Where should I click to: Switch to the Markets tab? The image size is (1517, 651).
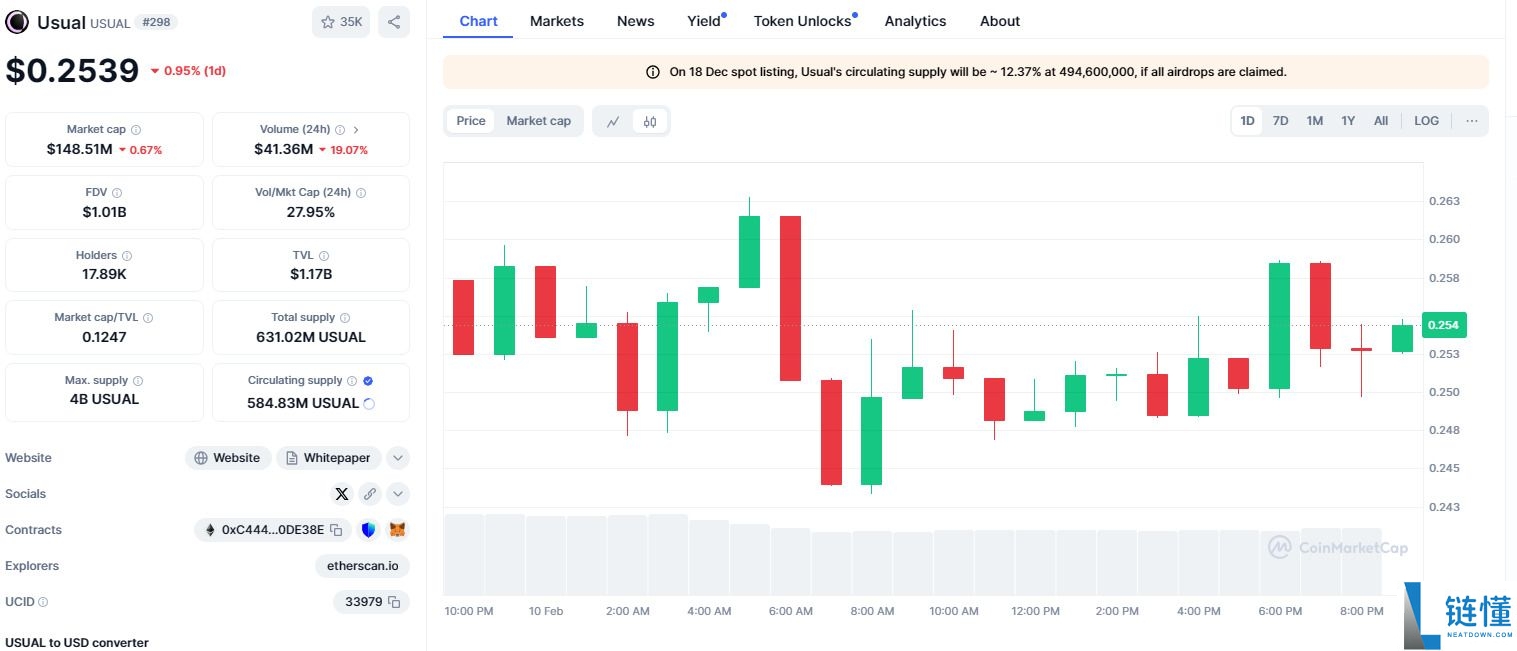click(557, 21)
